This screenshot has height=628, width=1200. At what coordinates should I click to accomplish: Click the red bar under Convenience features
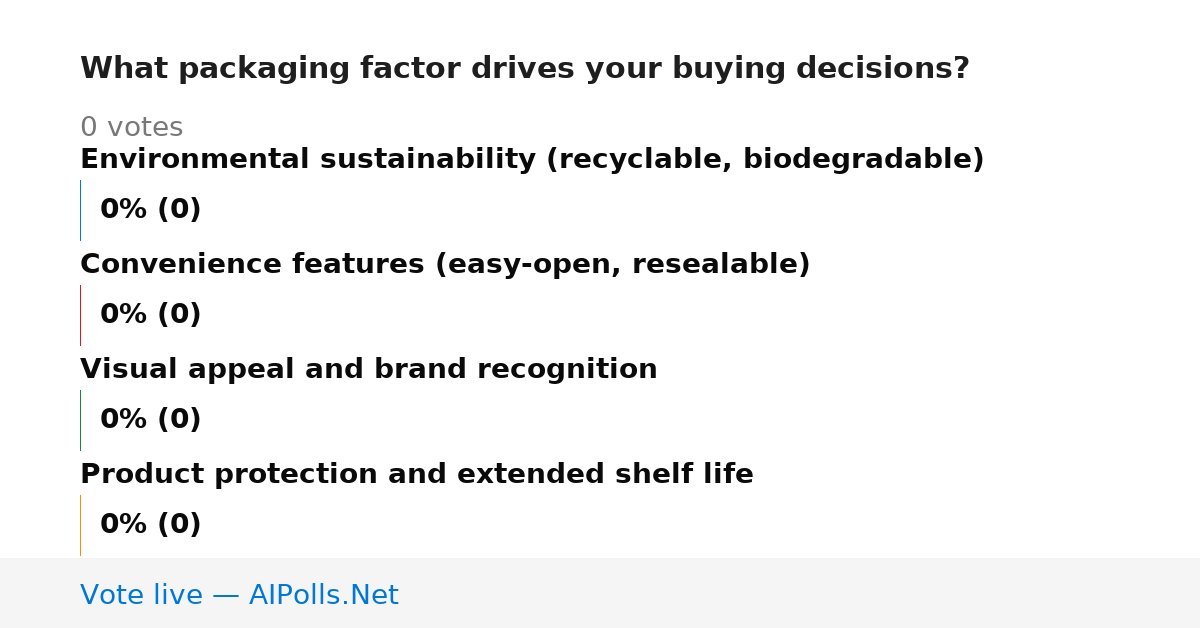[80, 315]
